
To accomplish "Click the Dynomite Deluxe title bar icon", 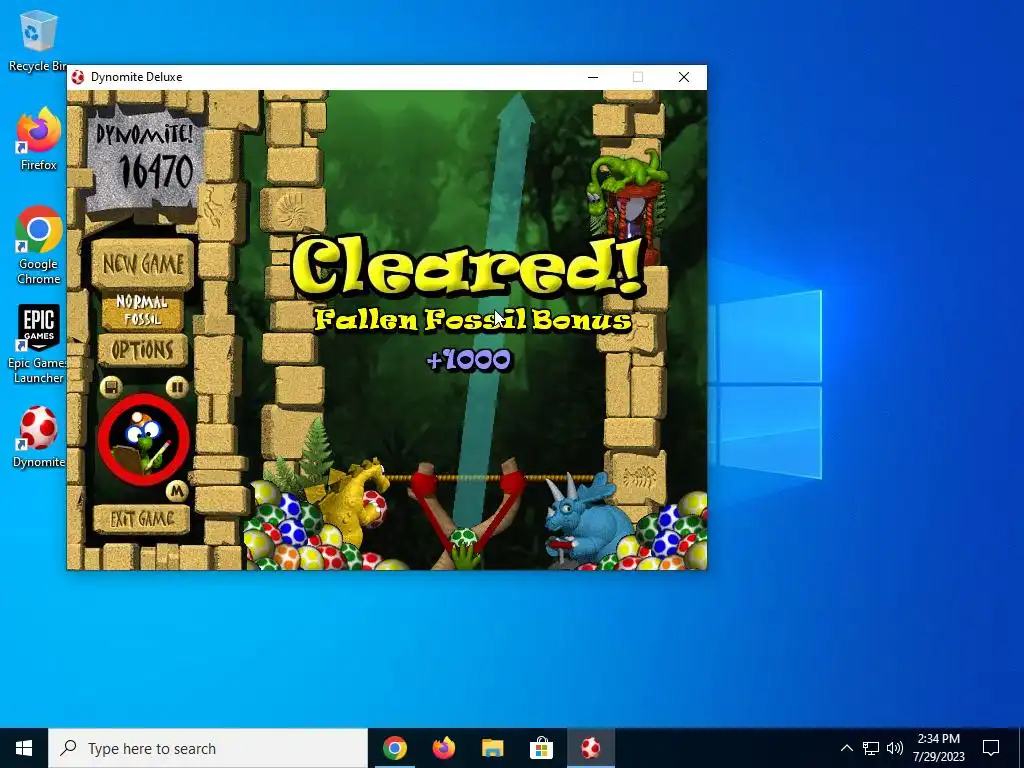I will (78, 77).
